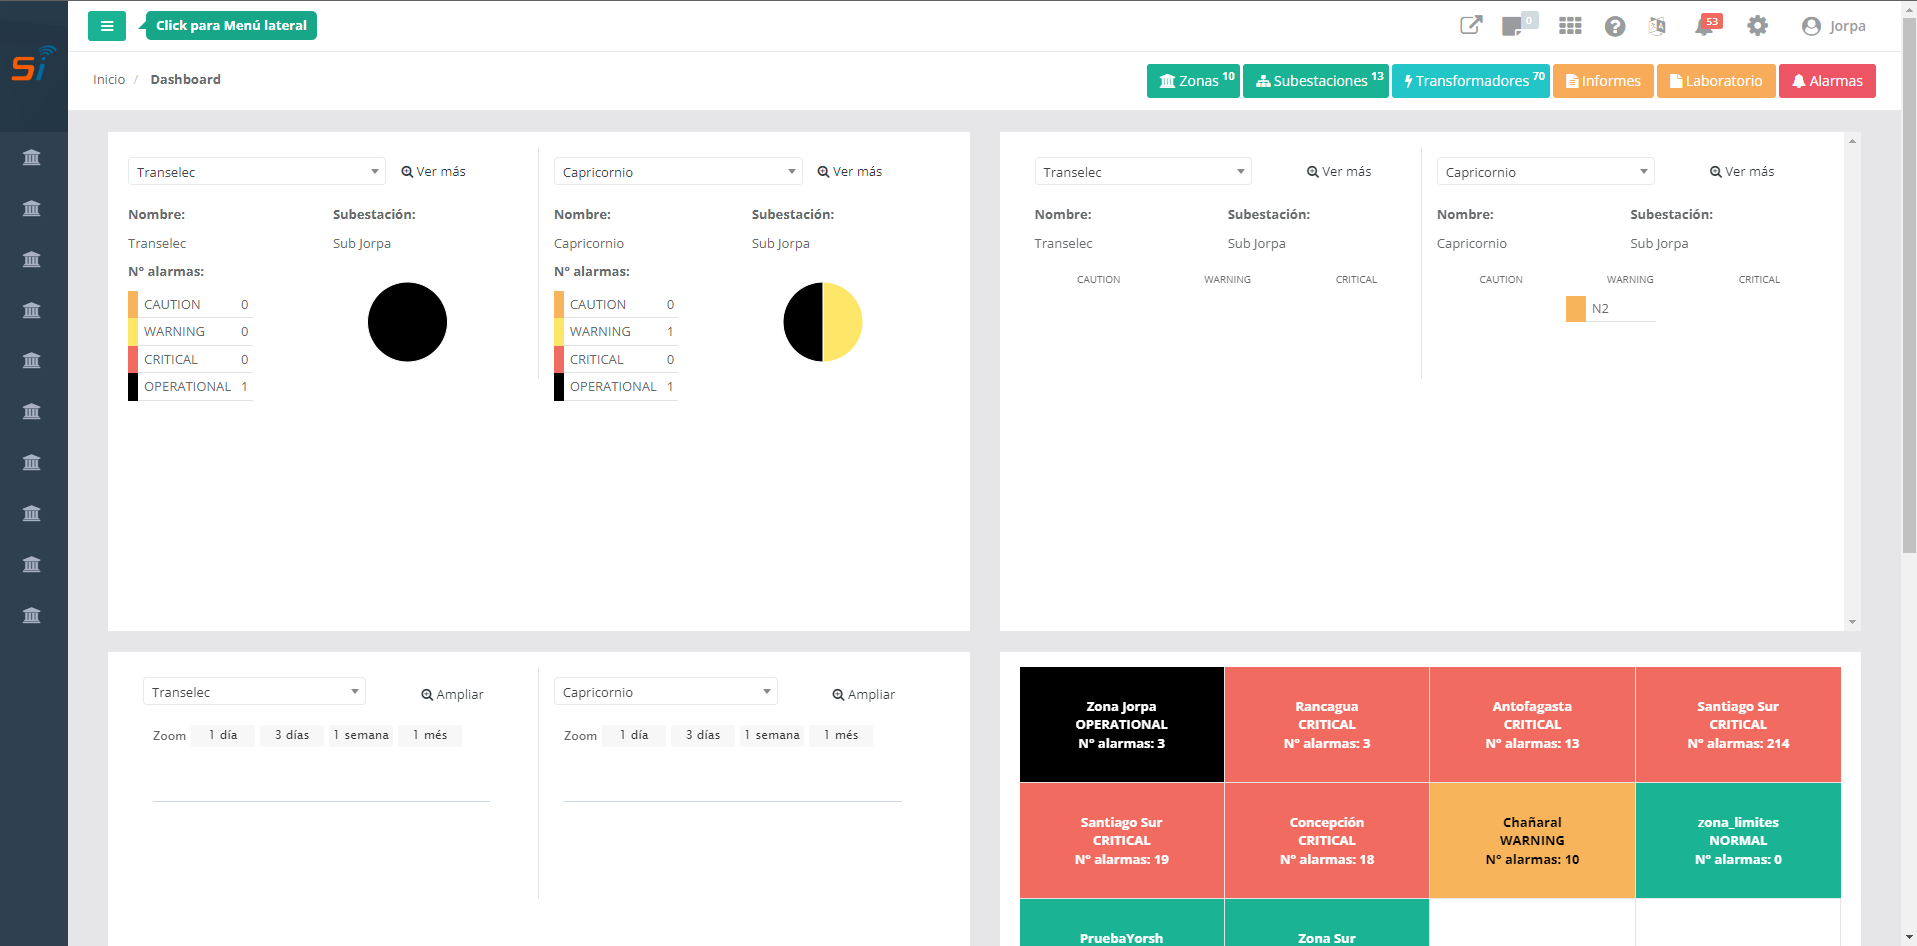The width and height of the screenshot is (1917, 946).
Task: Expand the Transelec dropdown in zoom chart panel
Action: [x=254, y=692]
